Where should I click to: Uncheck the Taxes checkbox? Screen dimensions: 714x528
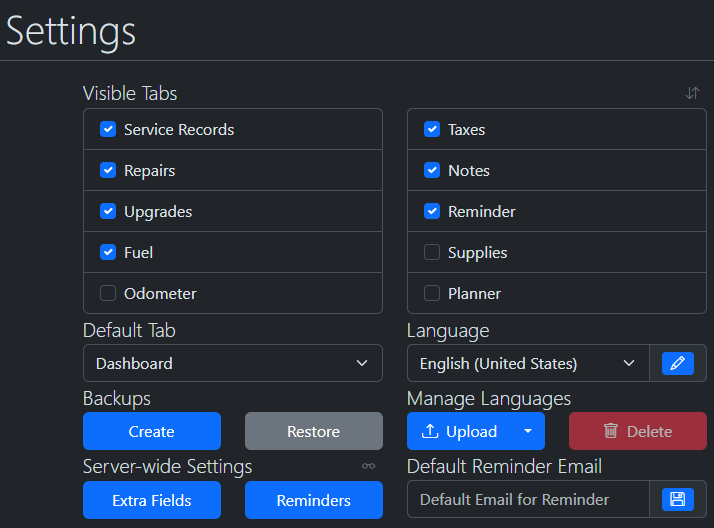[x=432, y=129]
